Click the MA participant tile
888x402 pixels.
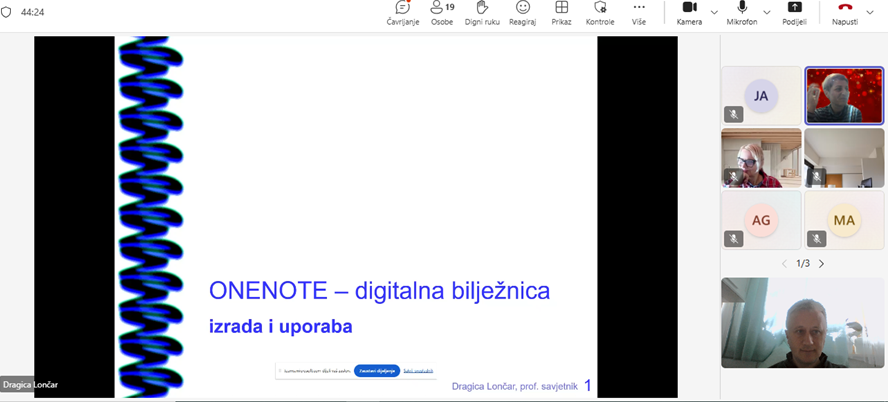(844, 220)
